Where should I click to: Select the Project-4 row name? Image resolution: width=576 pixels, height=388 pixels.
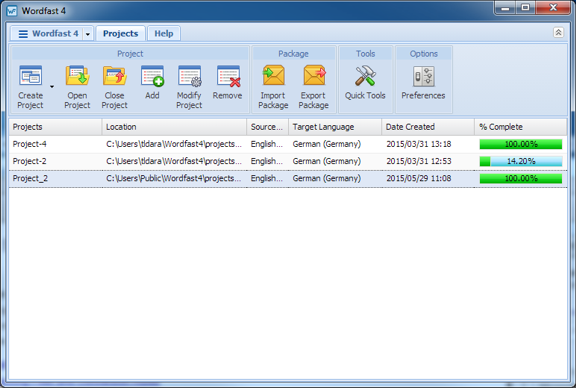(x=30, y=144)
